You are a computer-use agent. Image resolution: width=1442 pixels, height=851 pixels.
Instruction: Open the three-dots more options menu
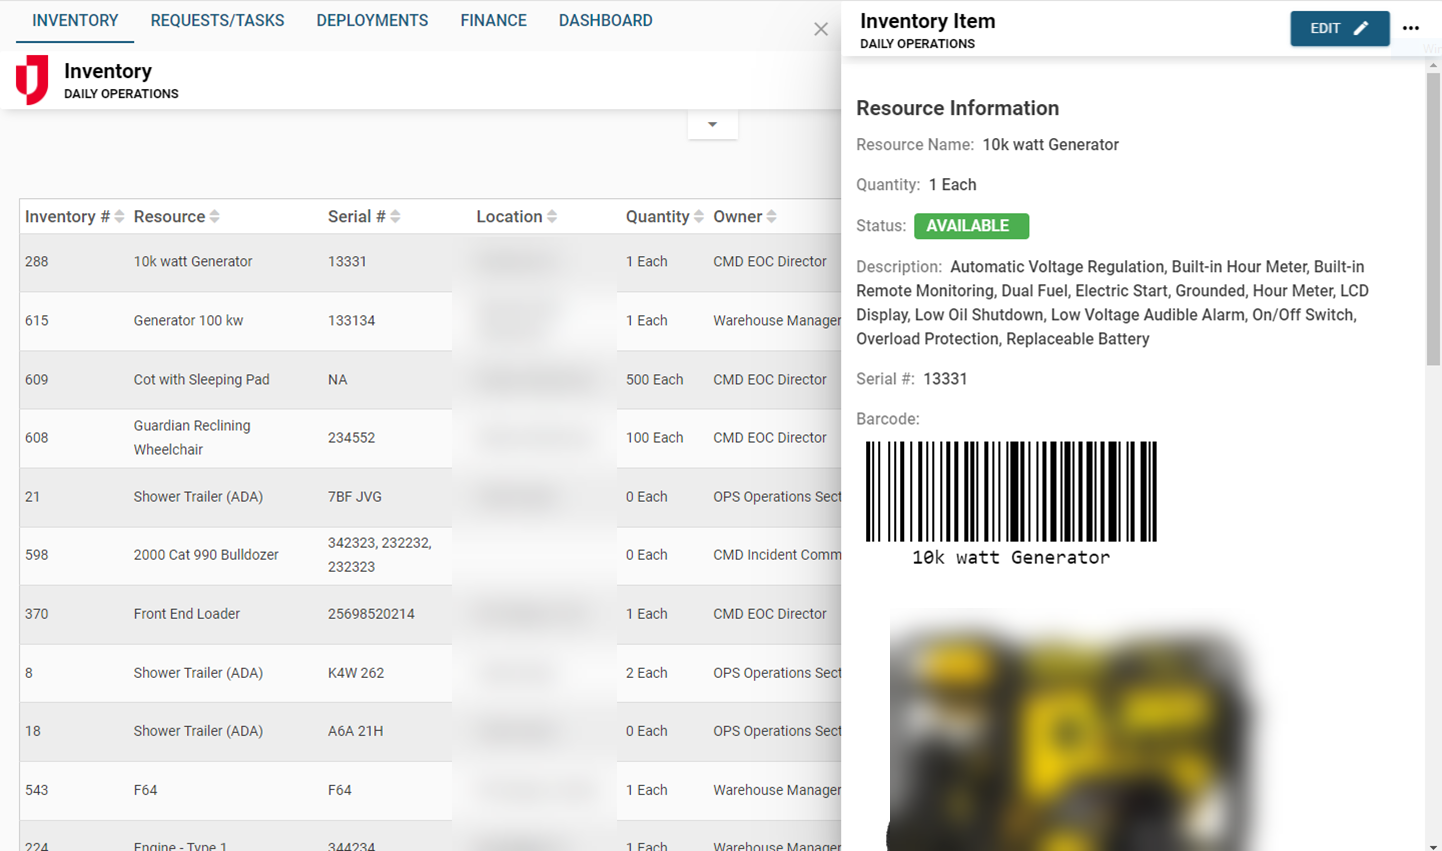(1410, 28)
